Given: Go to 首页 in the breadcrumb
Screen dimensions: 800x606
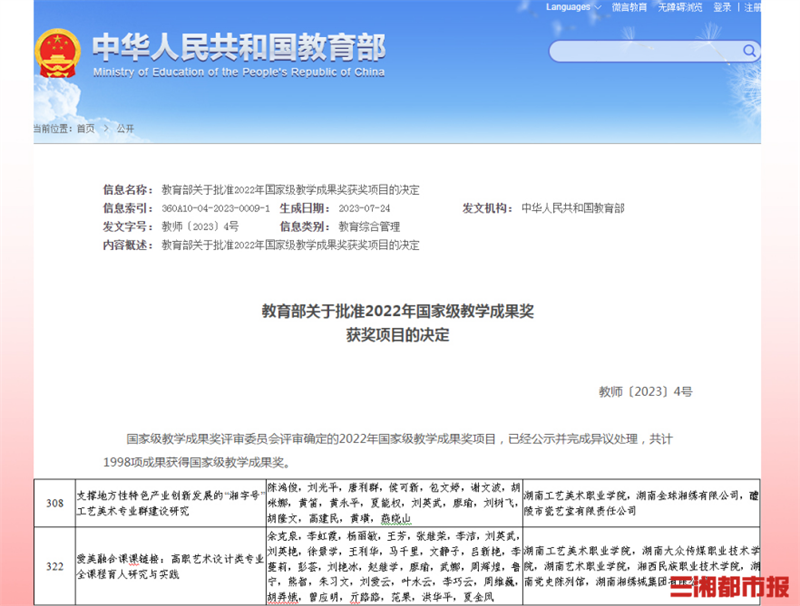Looking at the screenshot, I should click(86, 129).
